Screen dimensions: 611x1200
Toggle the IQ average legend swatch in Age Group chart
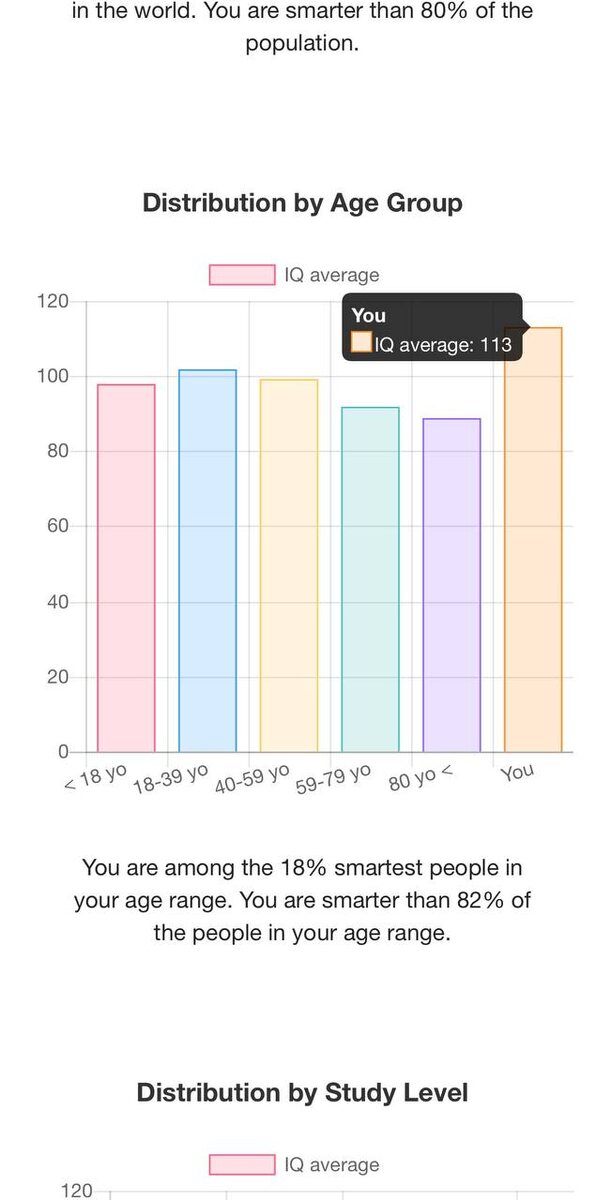pyautogui.click(x=242, y=275)
